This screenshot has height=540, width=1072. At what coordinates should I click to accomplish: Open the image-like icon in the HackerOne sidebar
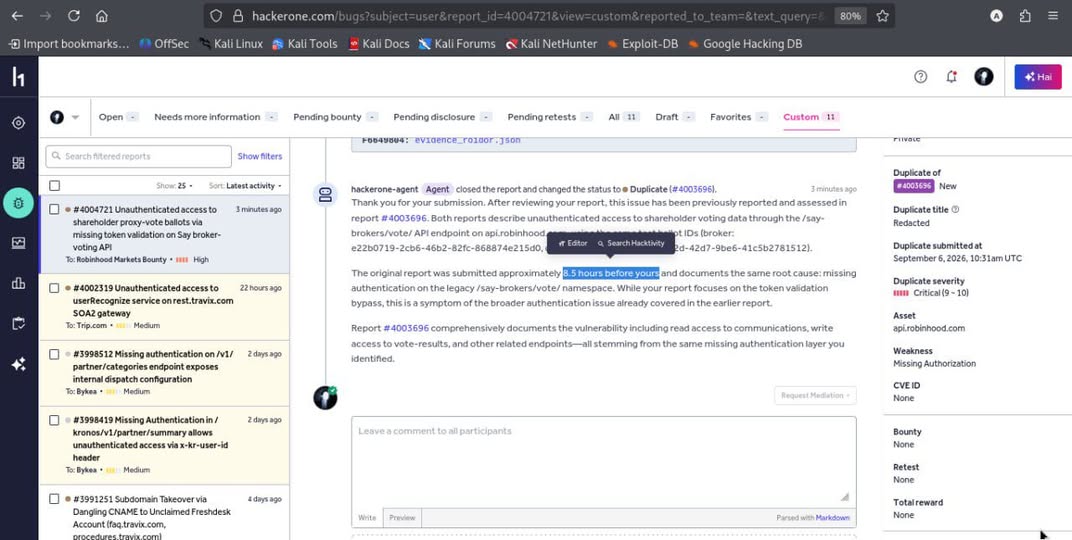coord(18,243)
